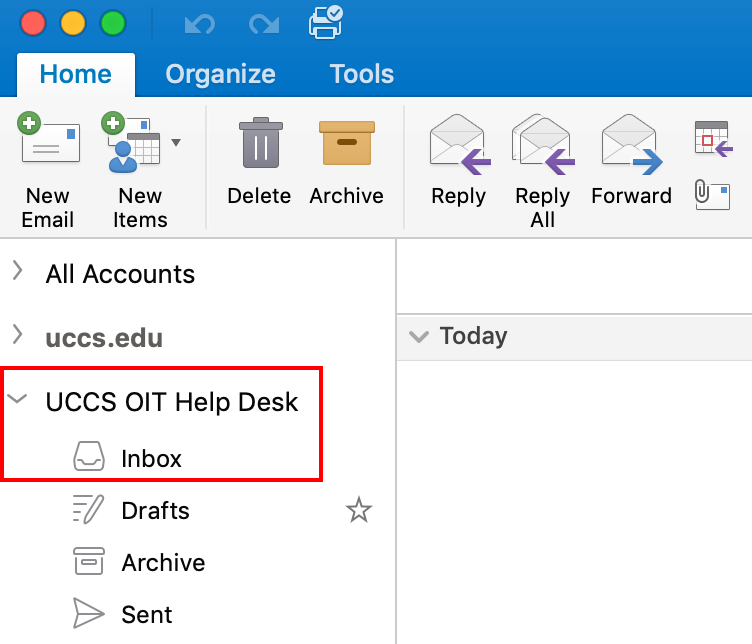The width and height of the screenshot is (752, 644).
Task: Collapse the Today message group
Action: (x=419, y=337)
